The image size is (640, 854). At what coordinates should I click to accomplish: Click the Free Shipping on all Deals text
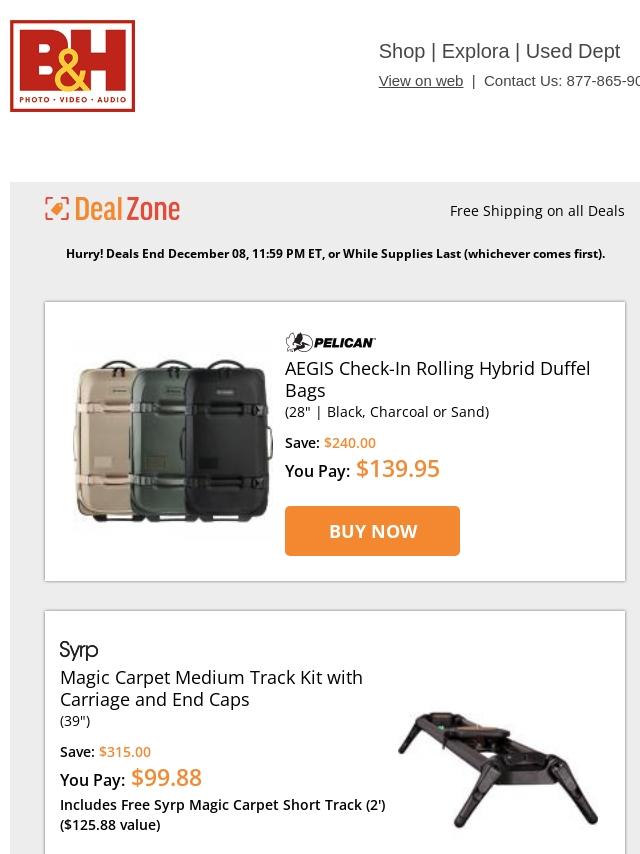click(x=537, y=211)
